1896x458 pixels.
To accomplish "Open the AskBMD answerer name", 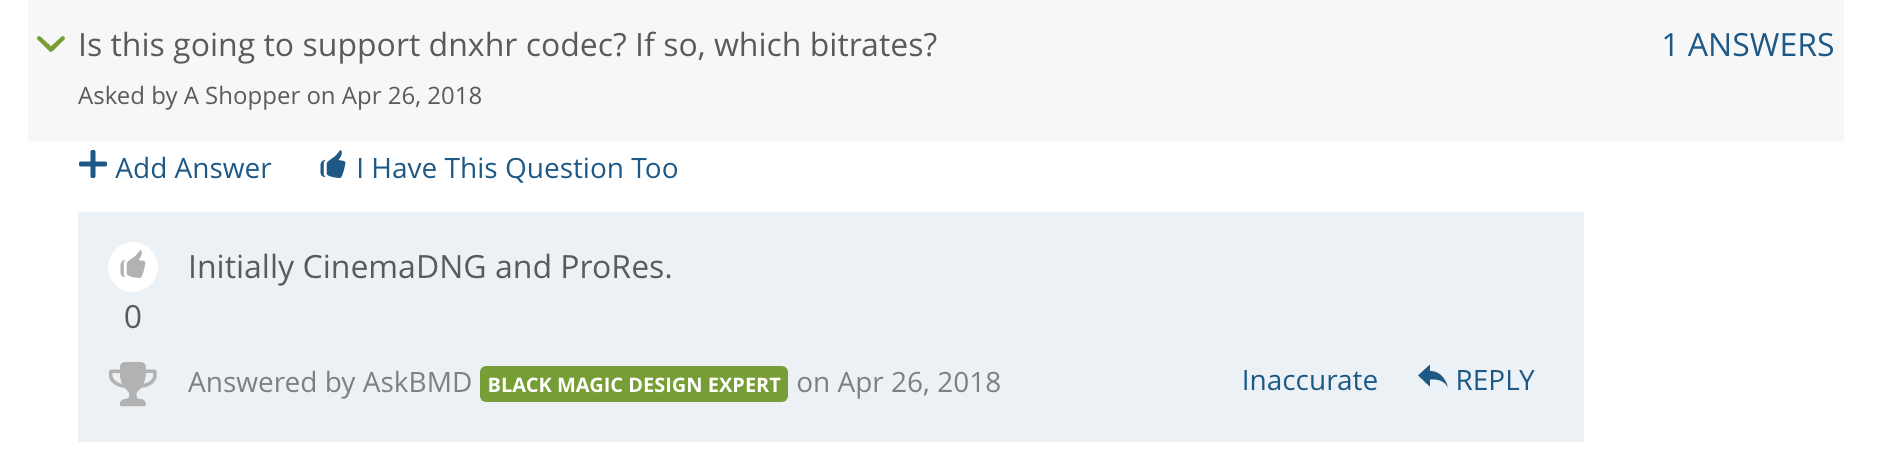I will pyautogui.click(x=417, y=382).
